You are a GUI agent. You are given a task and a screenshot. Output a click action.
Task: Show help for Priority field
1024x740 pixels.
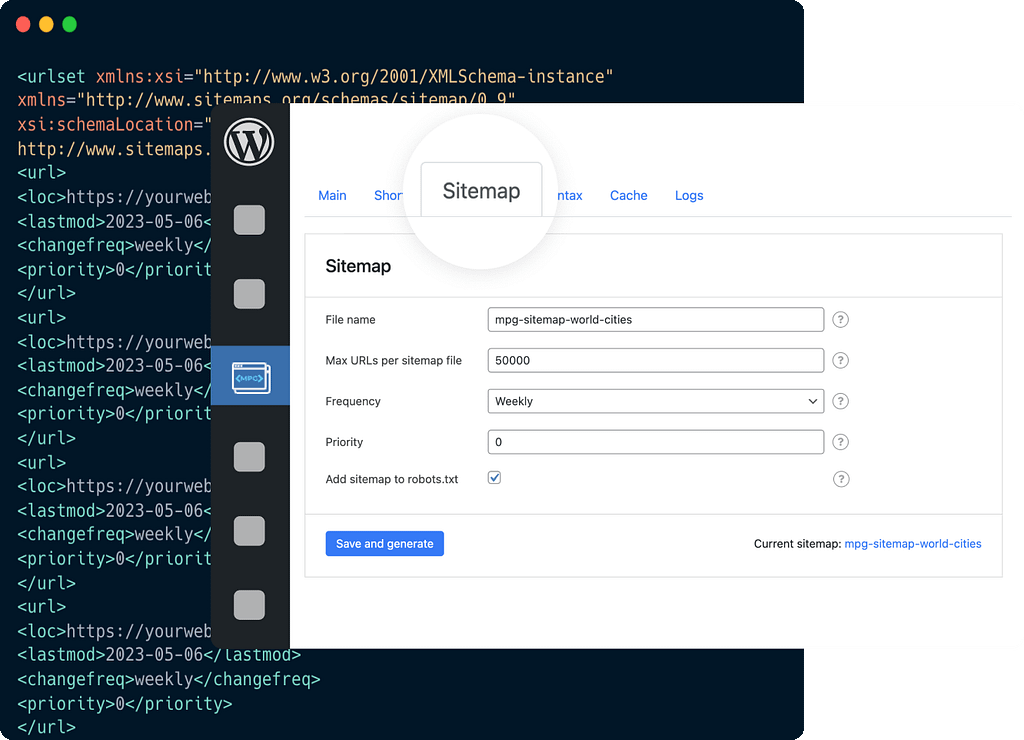click(841, 442)
